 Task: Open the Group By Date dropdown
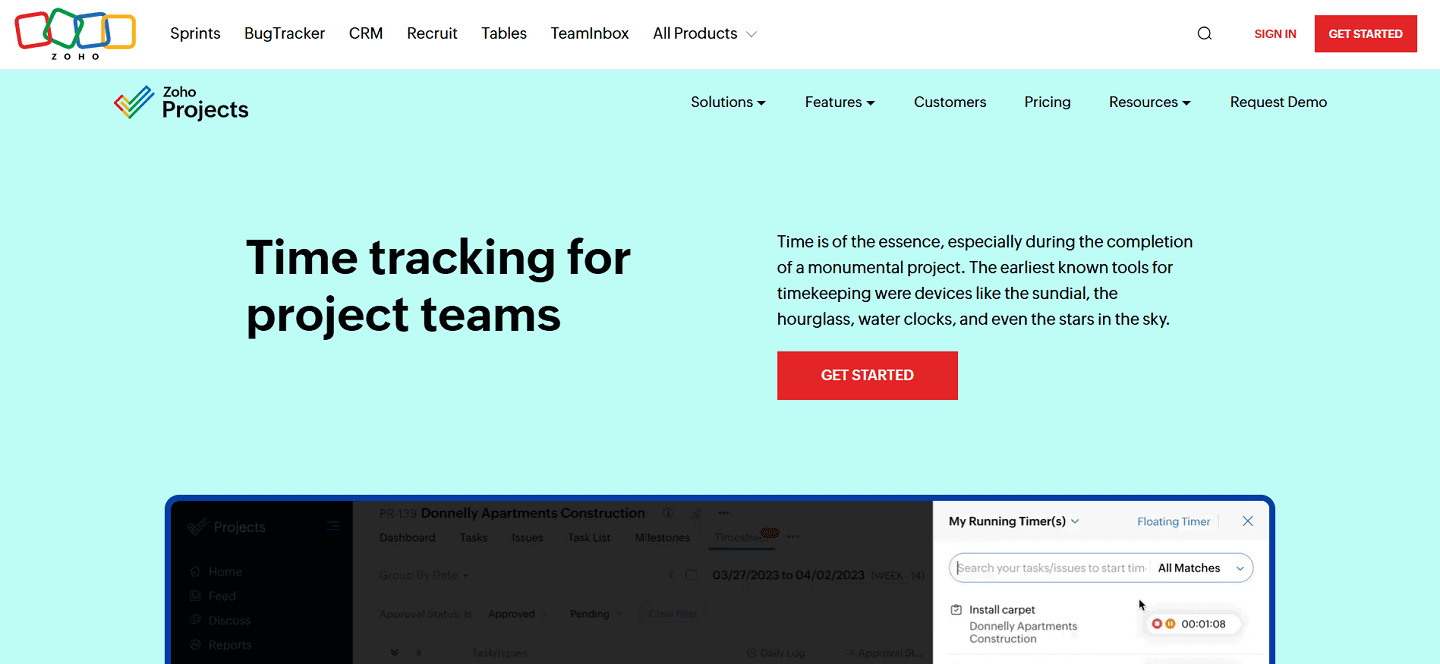pyautogui.click(x=423, y=575)
